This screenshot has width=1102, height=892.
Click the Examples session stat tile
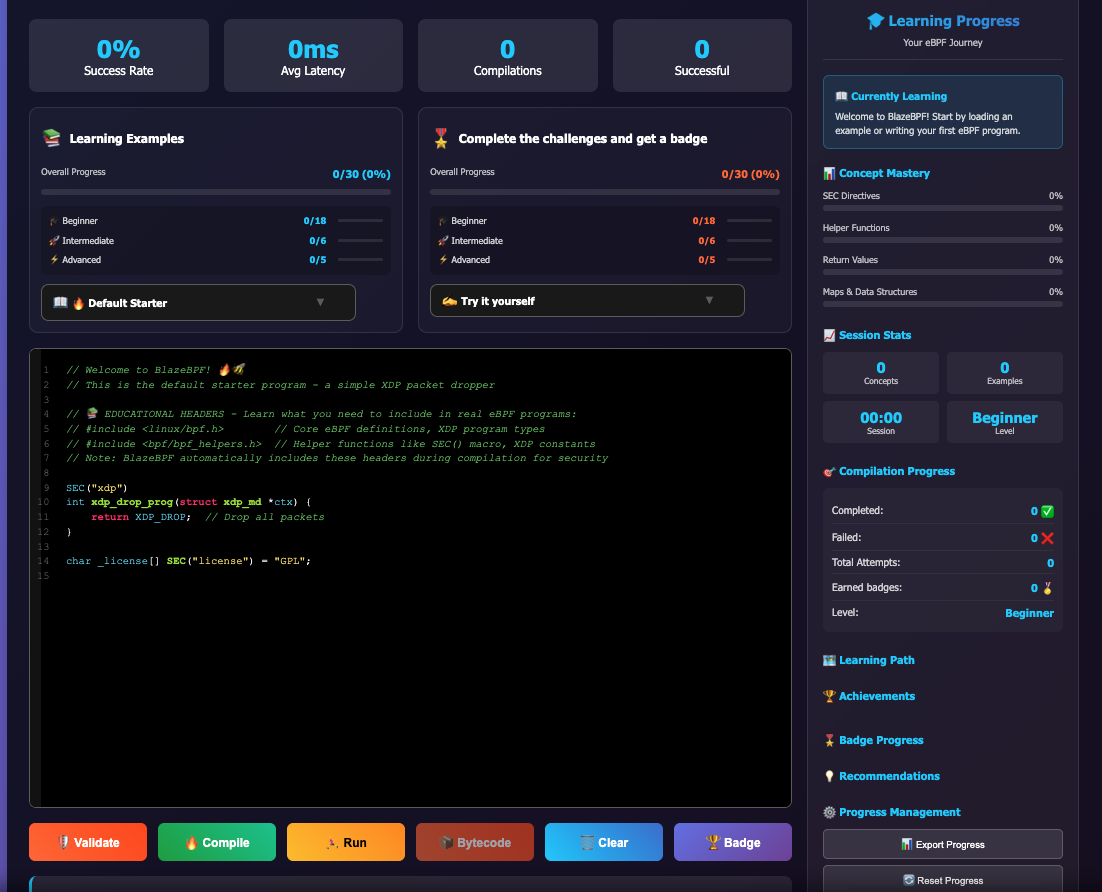(1004, 373)
